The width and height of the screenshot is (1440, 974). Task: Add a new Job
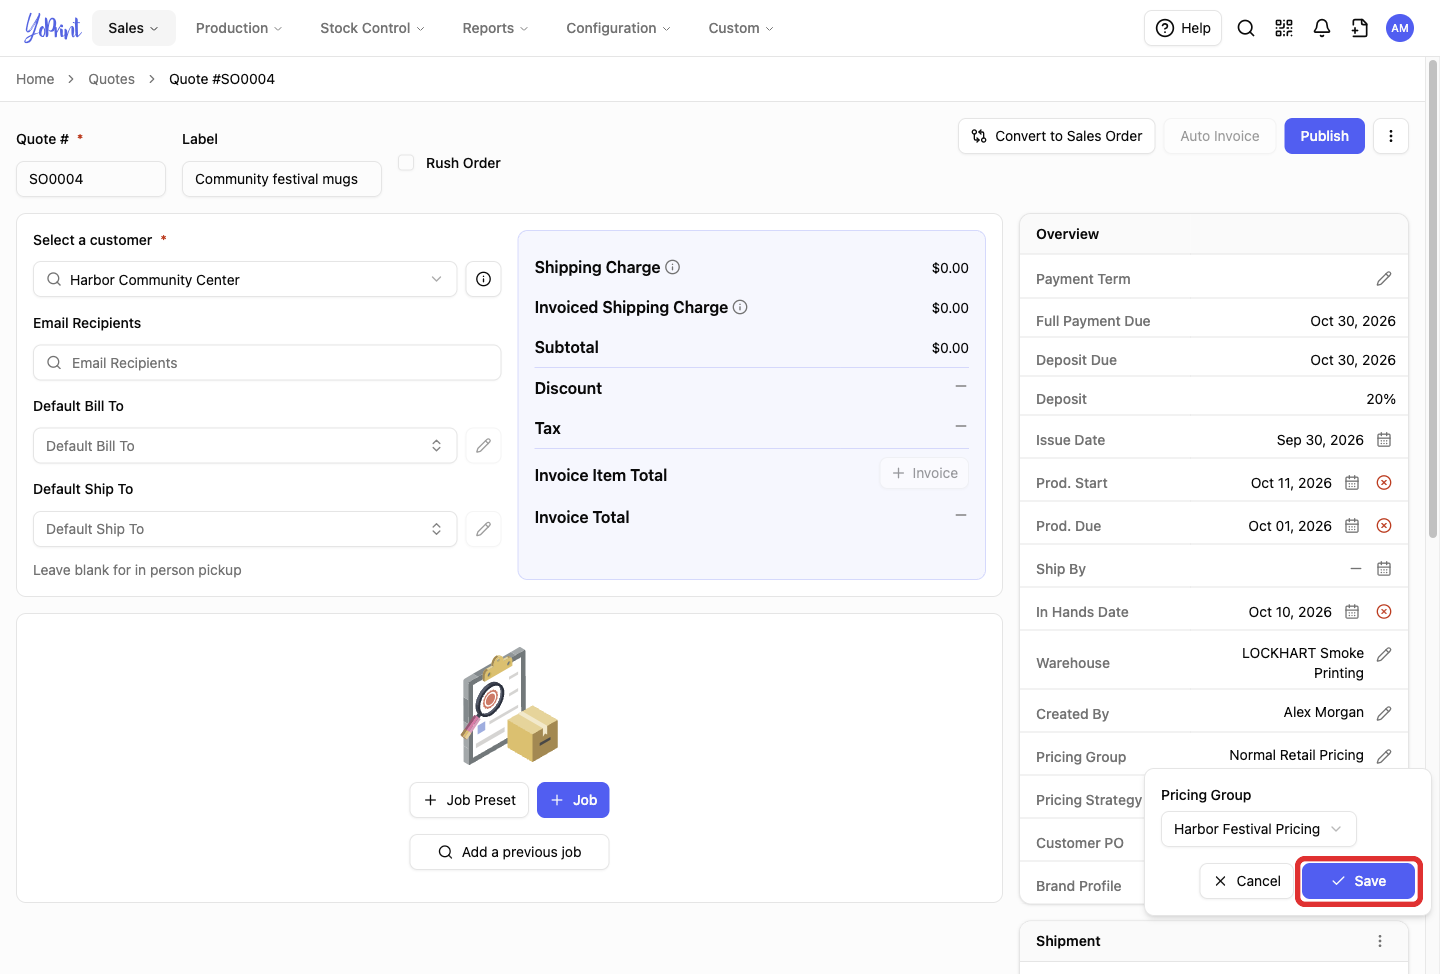(x=573, y=800)
